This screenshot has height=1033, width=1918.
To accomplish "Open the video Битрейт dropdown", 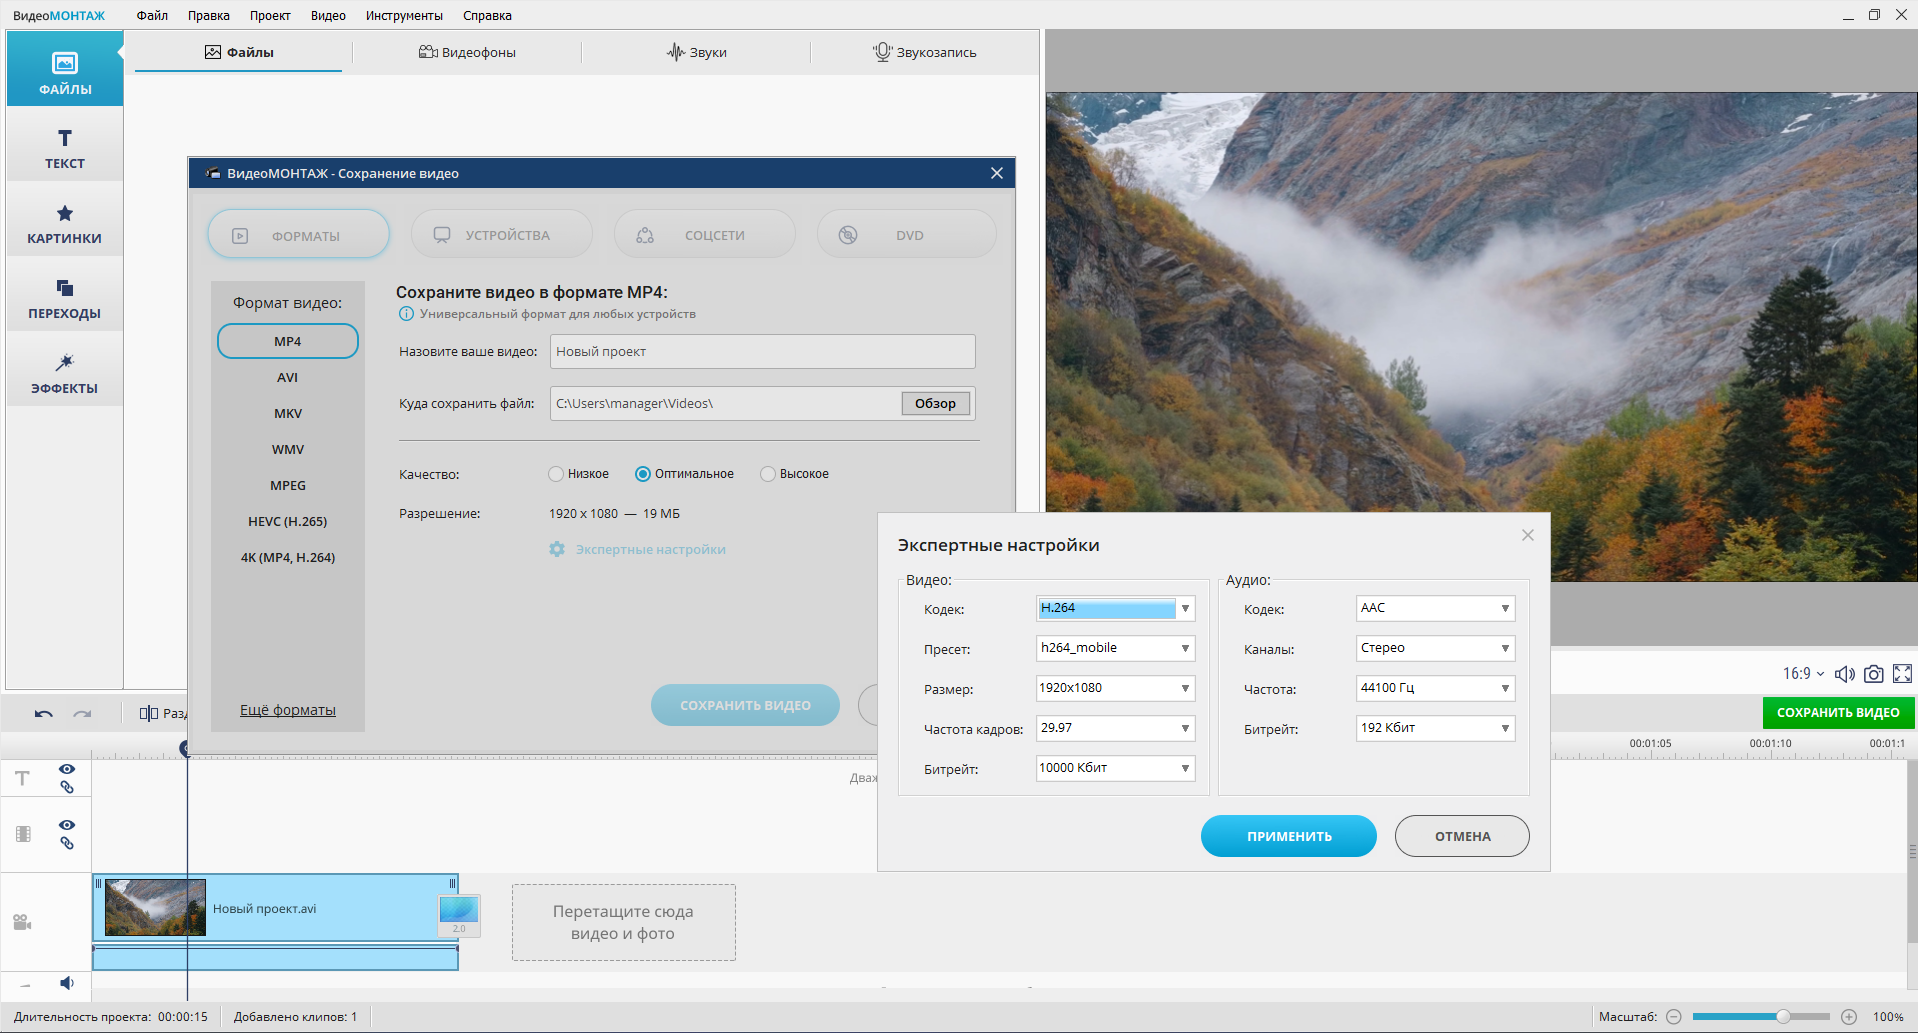I will [x=1116, y=768].
